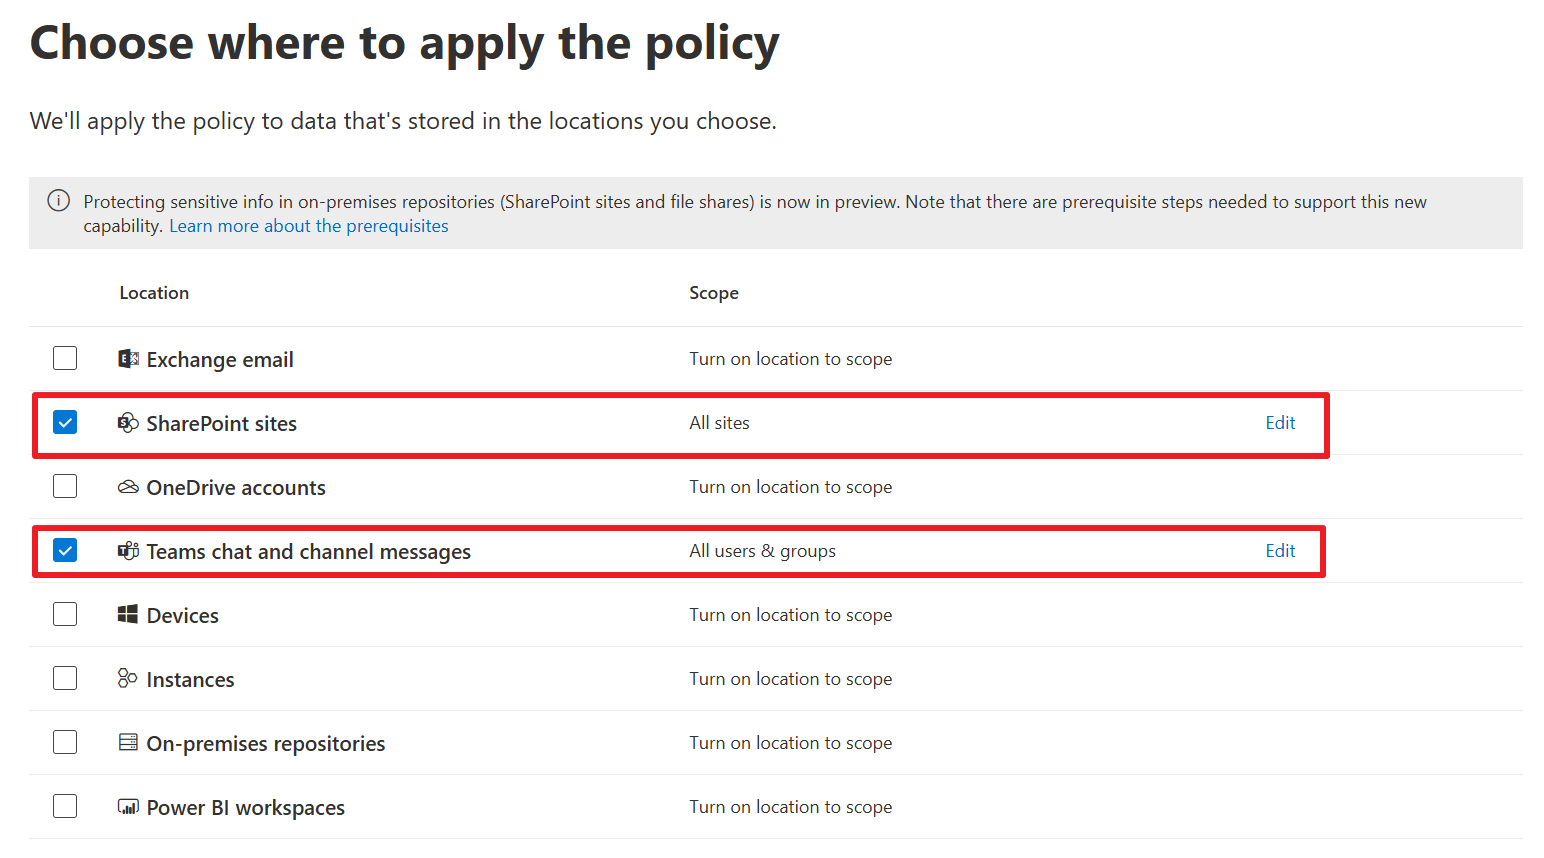
Task: Enable the On-premises repositories location
Action: pos(64,741)
